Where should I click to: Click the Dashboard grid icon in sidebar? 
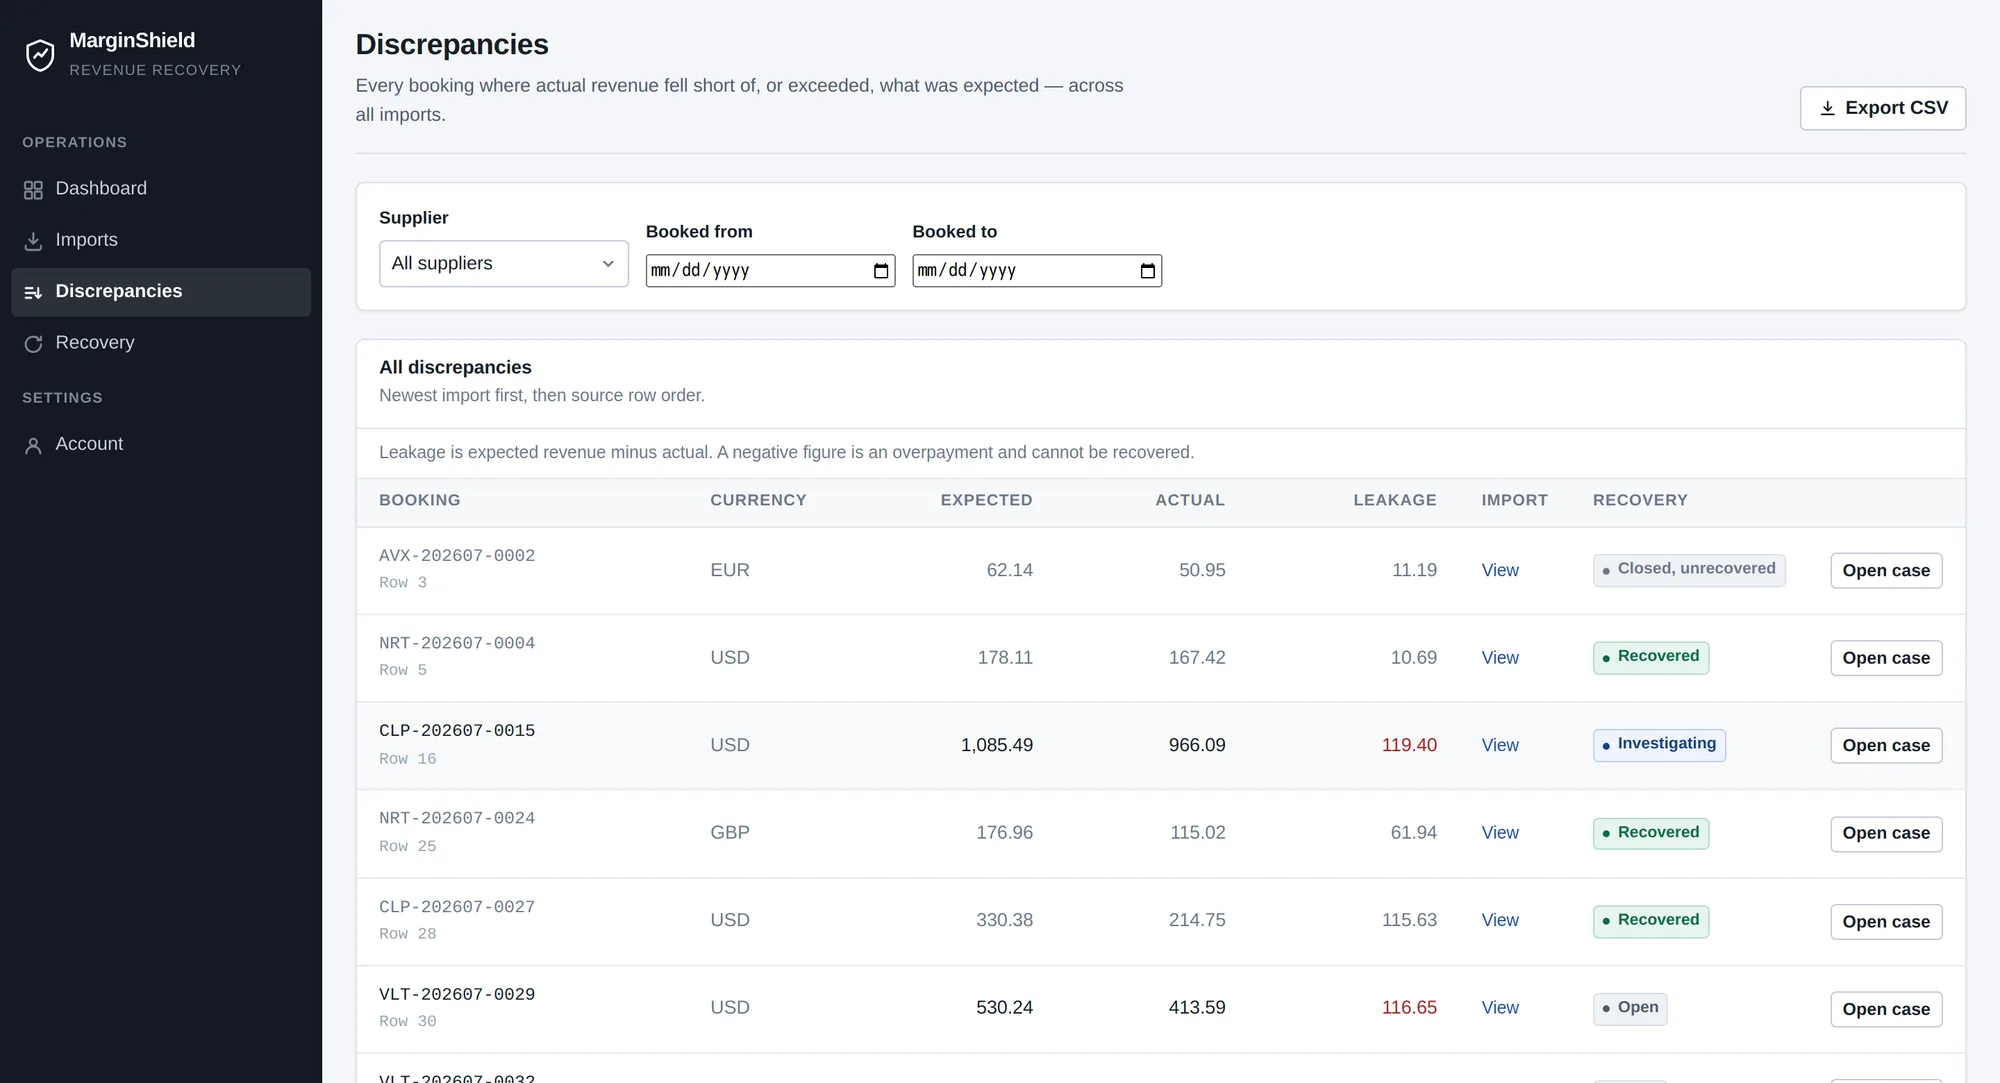(x=33, y=190)
